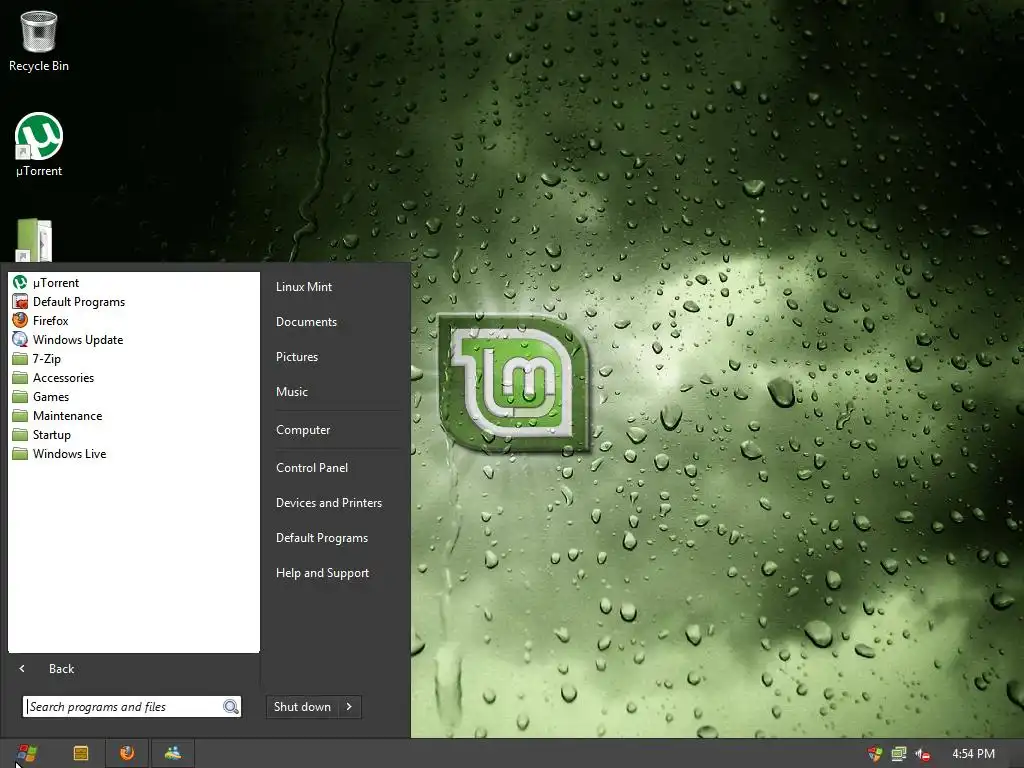Click the Default Programs icon in the programs list

tap(20, 301)
